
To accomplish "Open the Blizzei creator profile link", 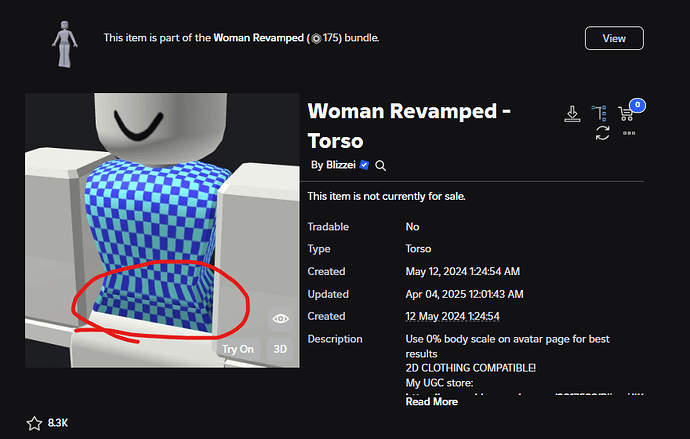I will 341,165.
